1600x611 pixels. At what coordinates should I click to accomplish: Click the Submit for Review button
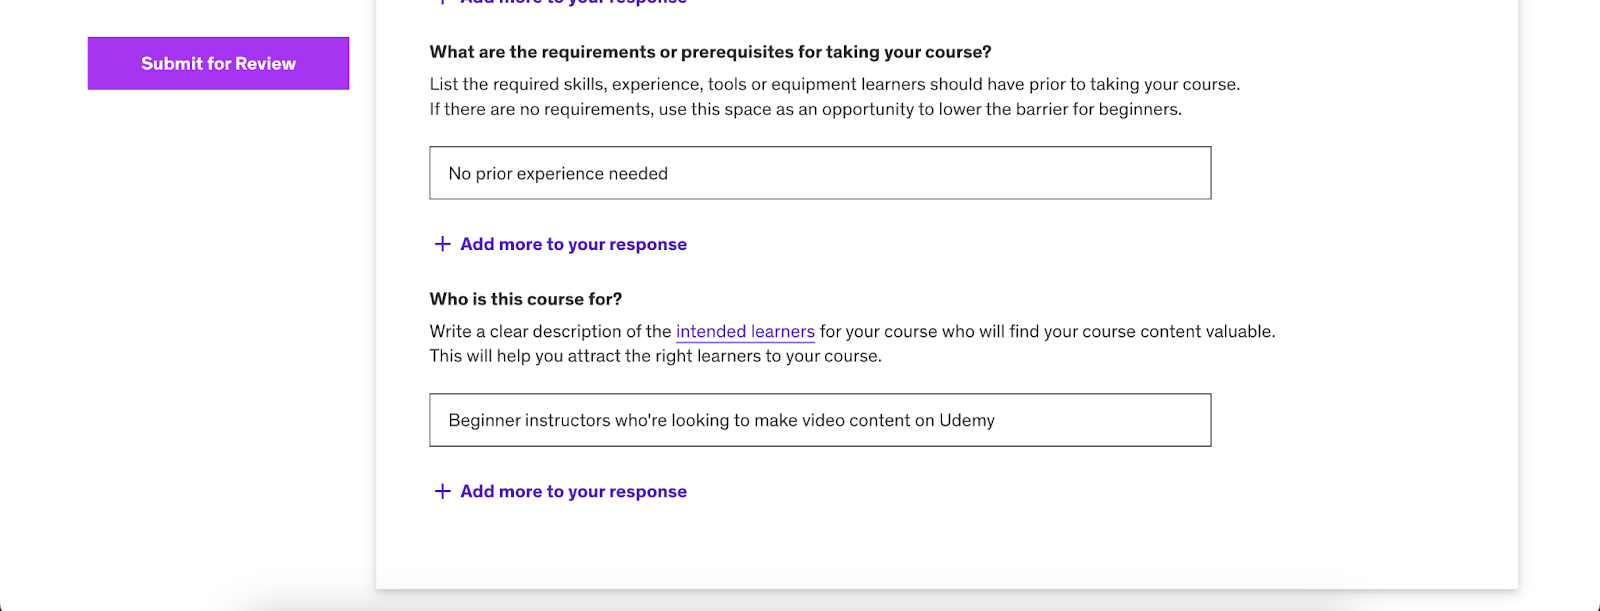click(x=218, y=62)
